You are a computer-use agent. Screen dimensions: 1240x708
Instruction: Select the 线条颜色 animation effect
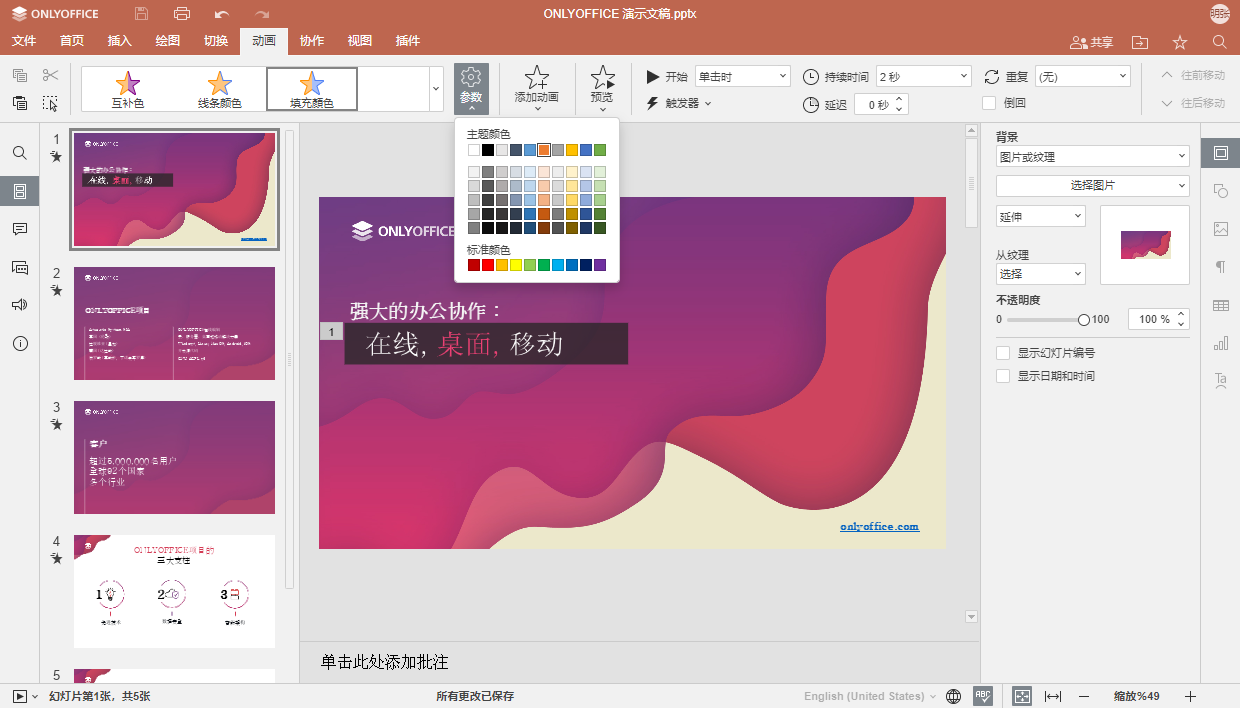(x=220, y=89)
